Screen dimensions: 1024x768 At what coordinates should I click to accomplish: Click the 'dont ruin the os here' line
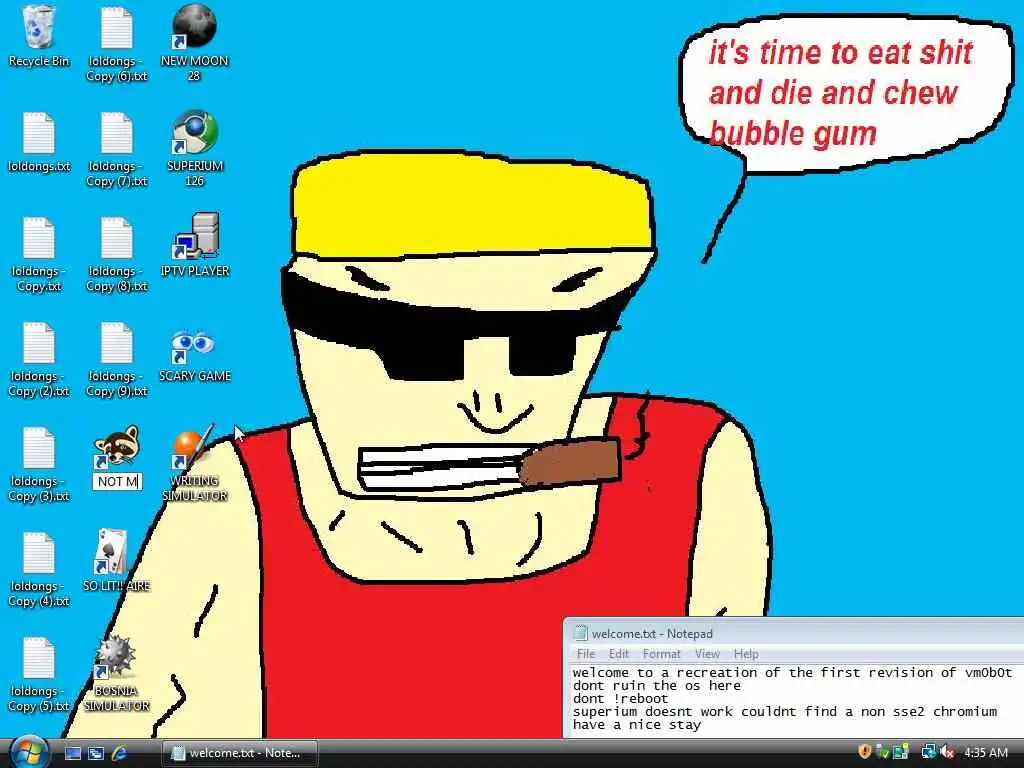coord(656,685)
